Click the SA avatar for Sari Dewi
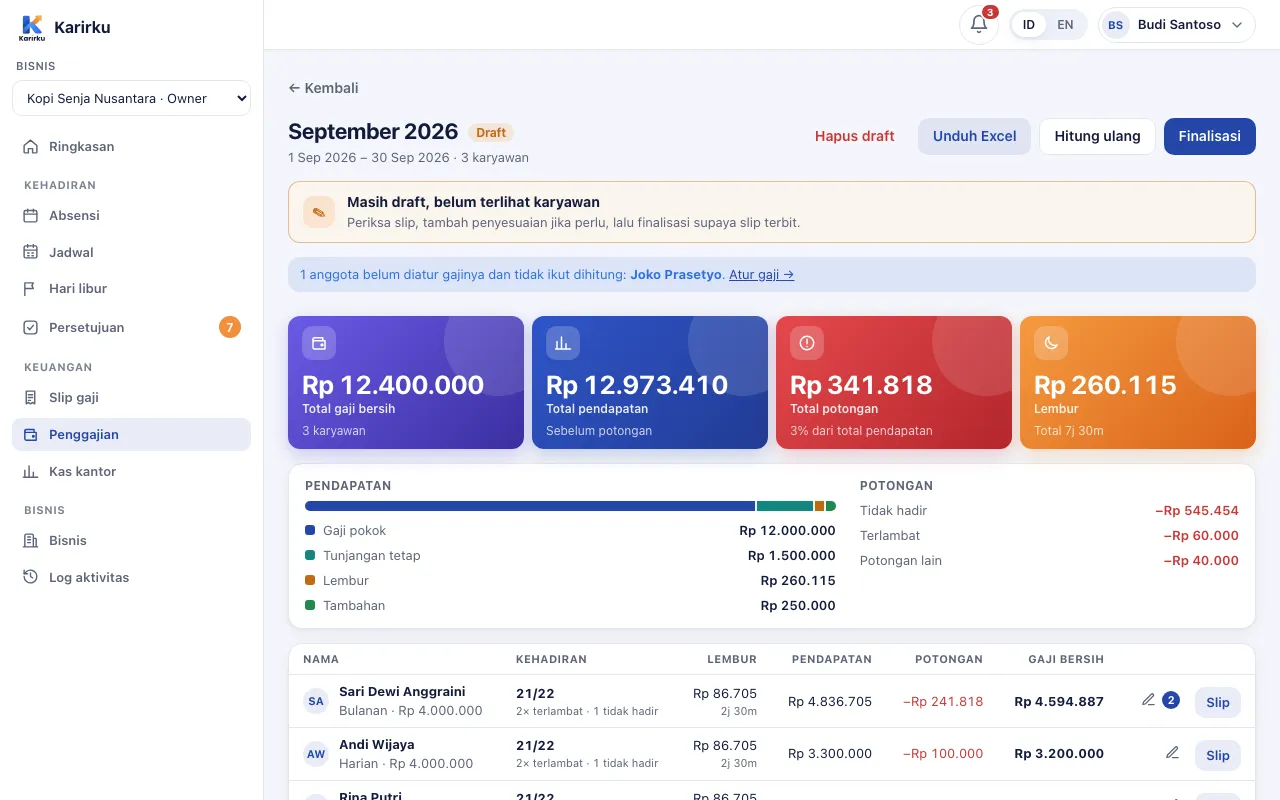1280x800 pixels. 316,701
